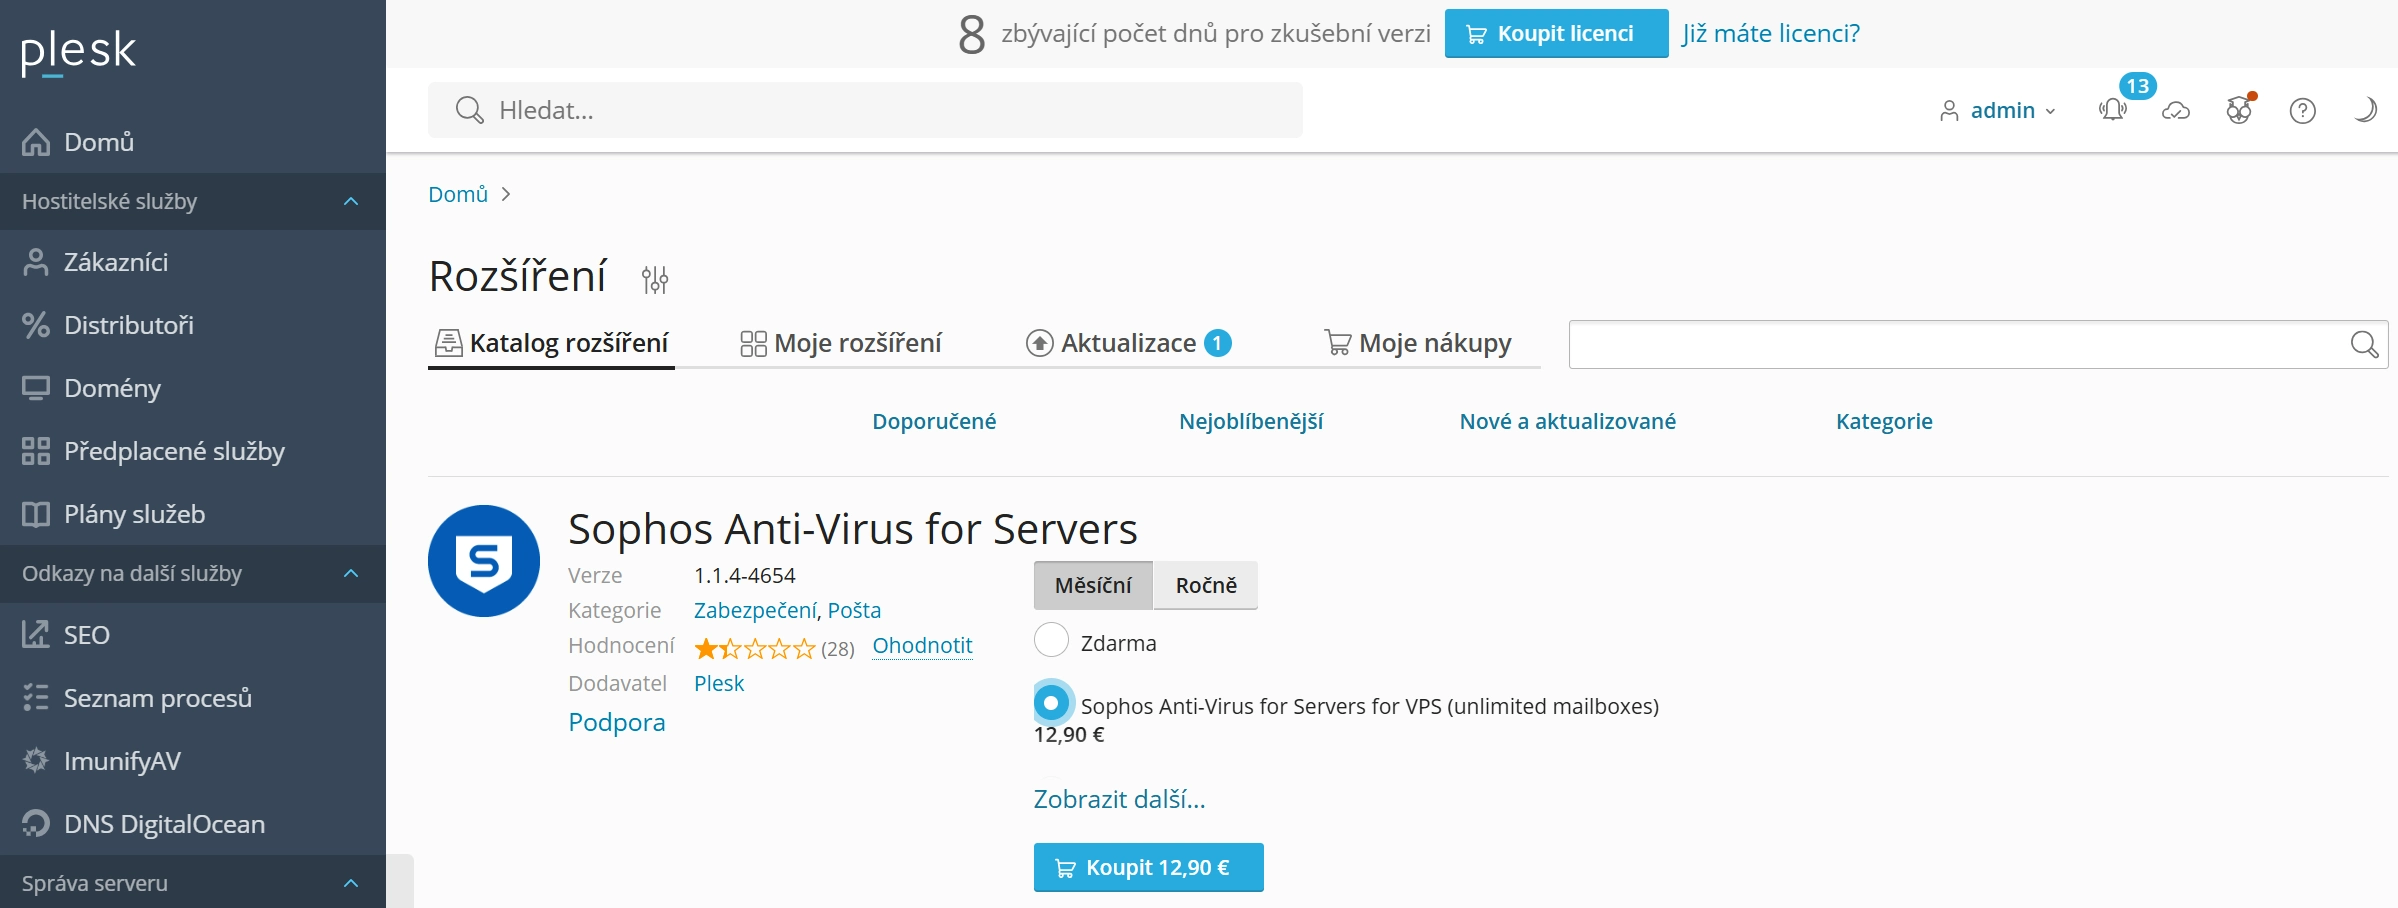Click the star rating for Sophos
Screen dimensions: 2398x908
click(755, 649)
